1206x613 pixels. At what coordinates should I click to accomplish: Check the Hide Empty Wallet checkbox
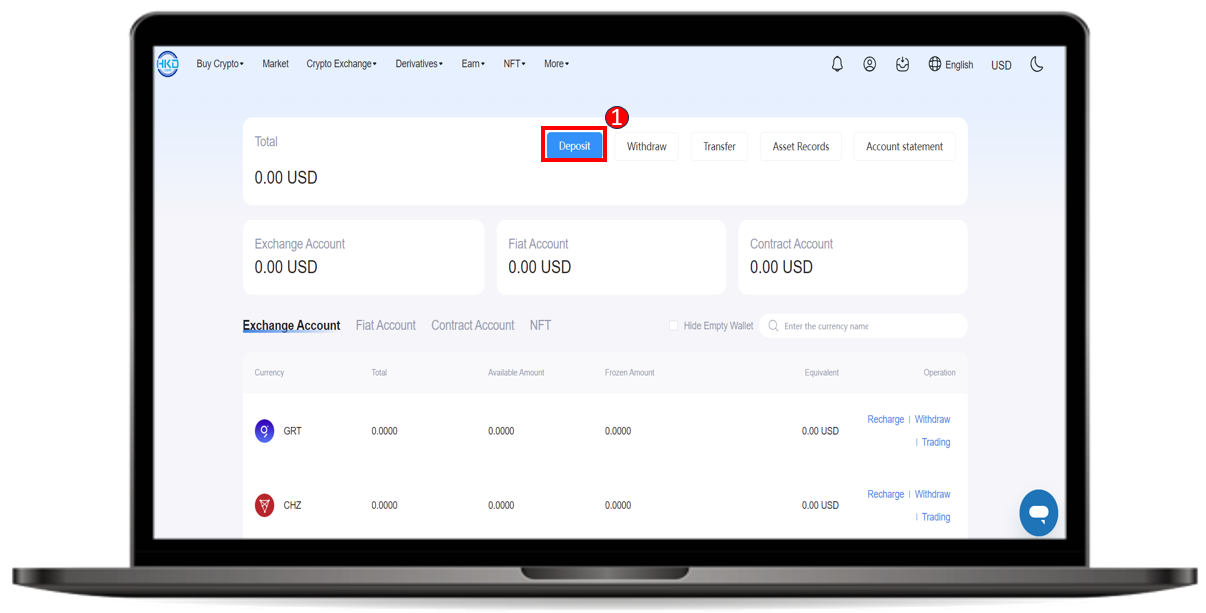click(673, 326)
